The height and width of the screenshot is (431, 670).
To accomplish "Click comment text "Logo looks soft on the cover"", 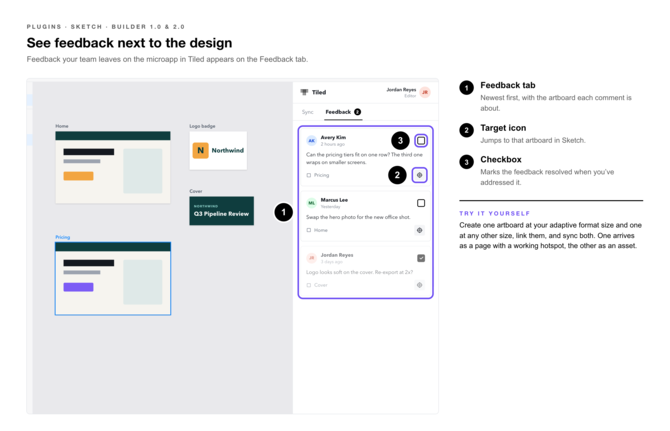I will point(359,272).
